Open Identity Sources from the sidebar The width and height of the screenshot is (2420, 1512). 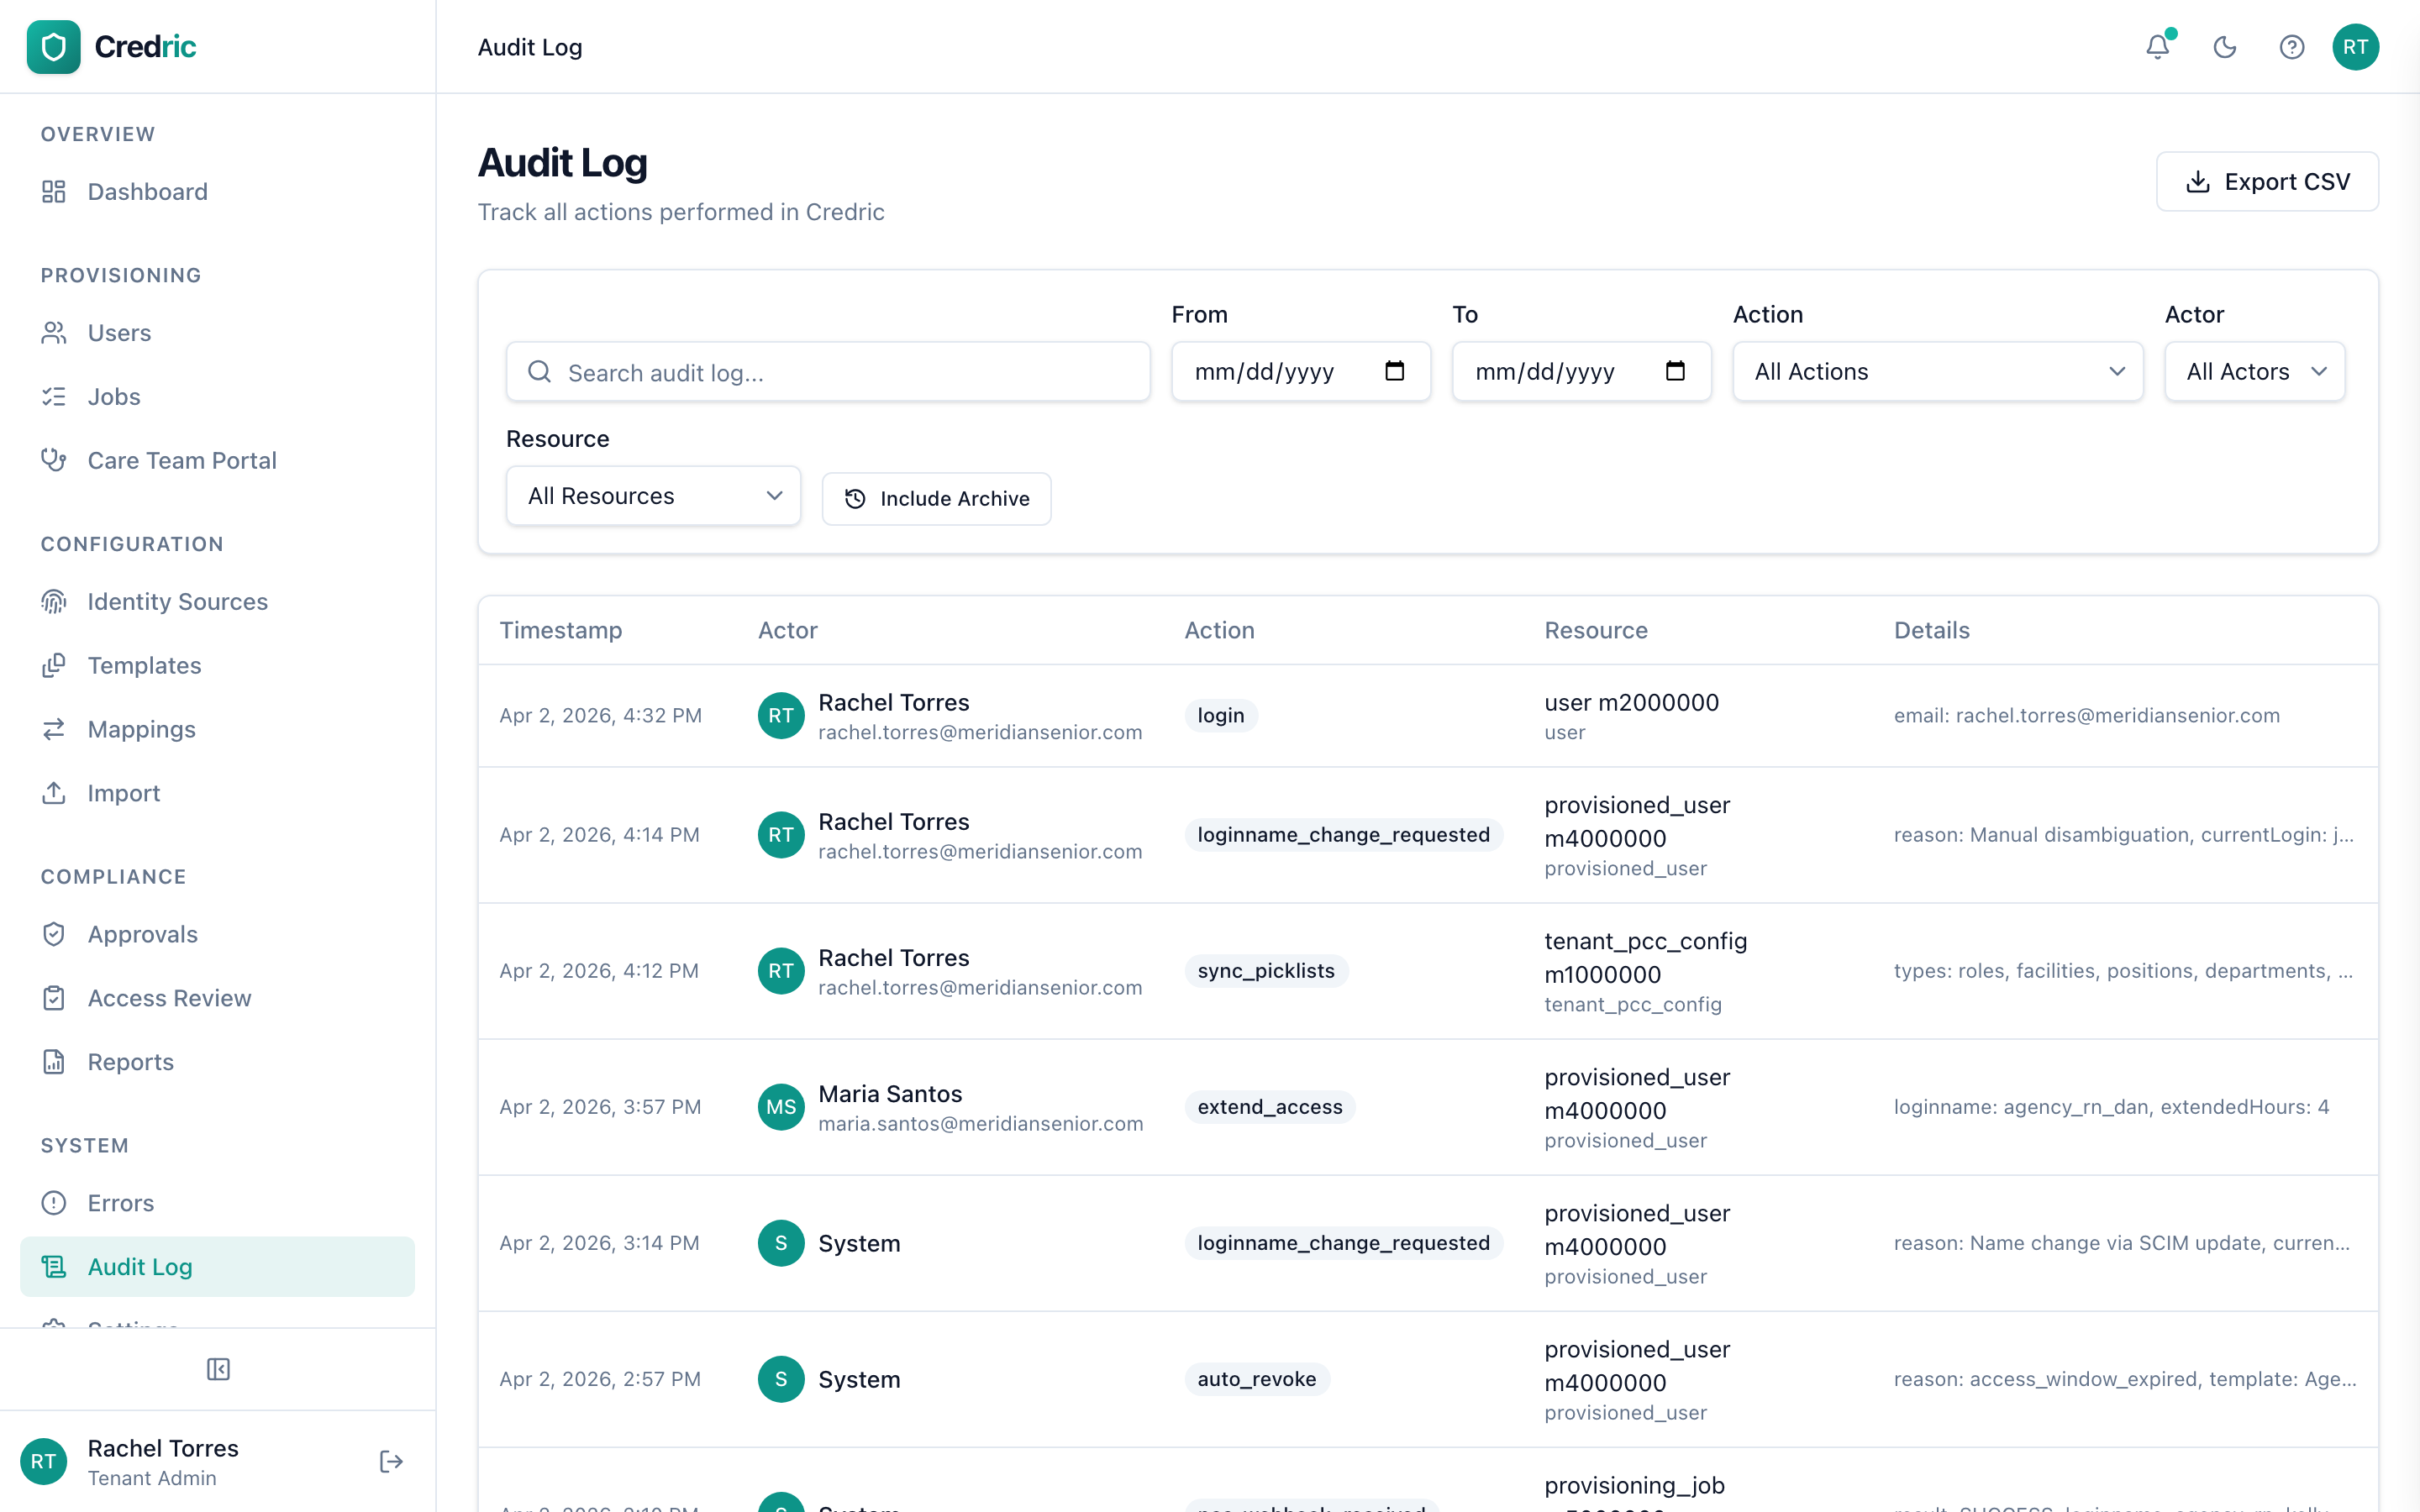point(176,601)
